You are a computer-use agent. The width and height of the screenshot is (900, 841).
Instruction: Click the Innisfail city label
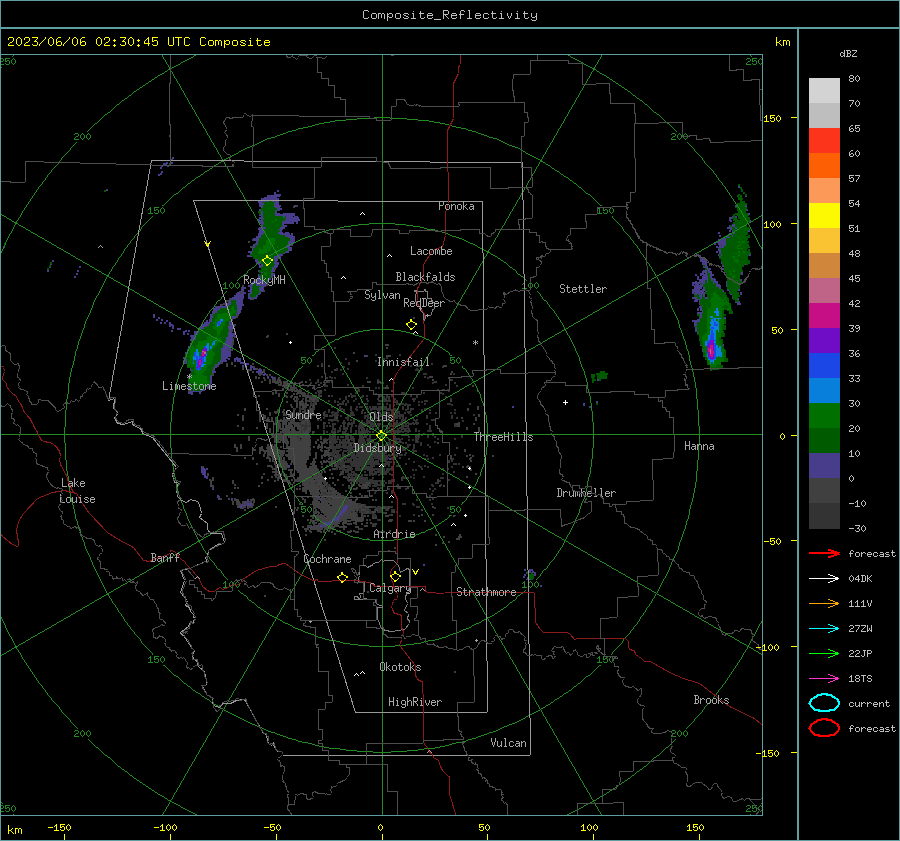(403, 362)
